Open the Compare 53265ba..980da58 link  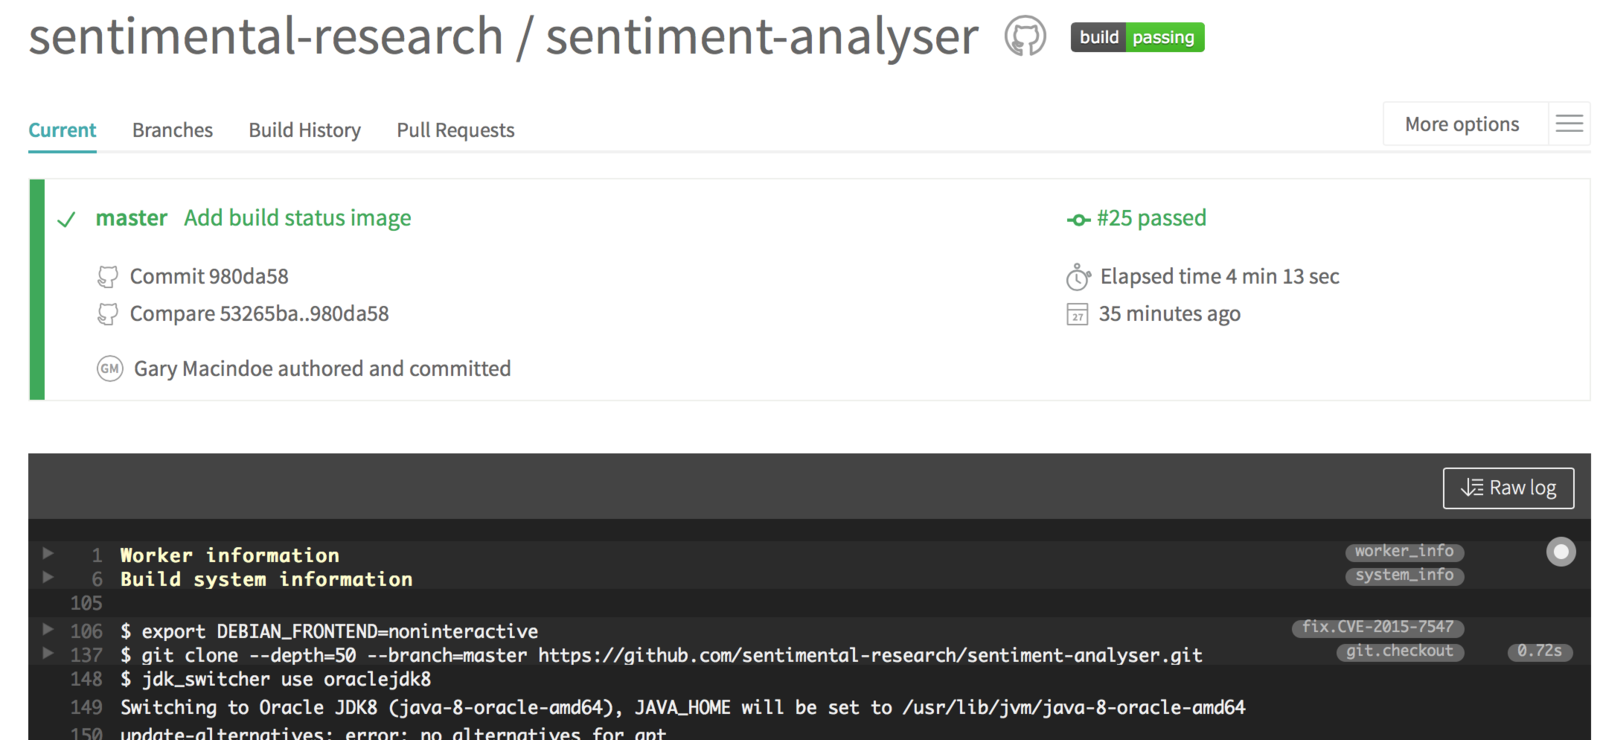259,314
